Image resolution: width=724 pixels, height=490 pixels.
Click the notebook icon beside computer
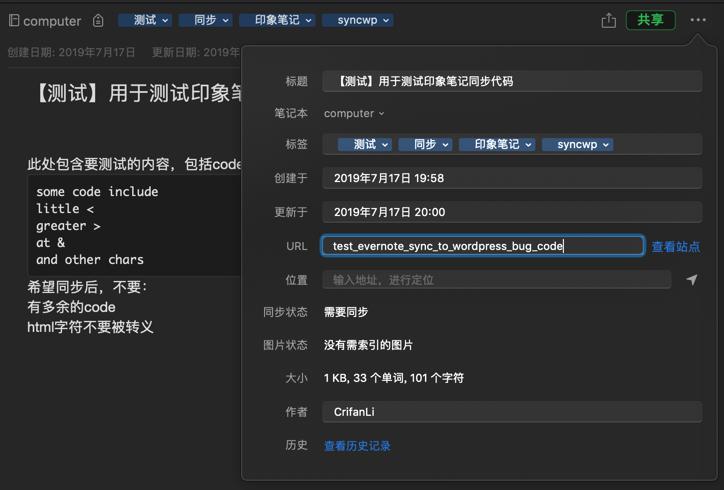[x=14, y=20]
